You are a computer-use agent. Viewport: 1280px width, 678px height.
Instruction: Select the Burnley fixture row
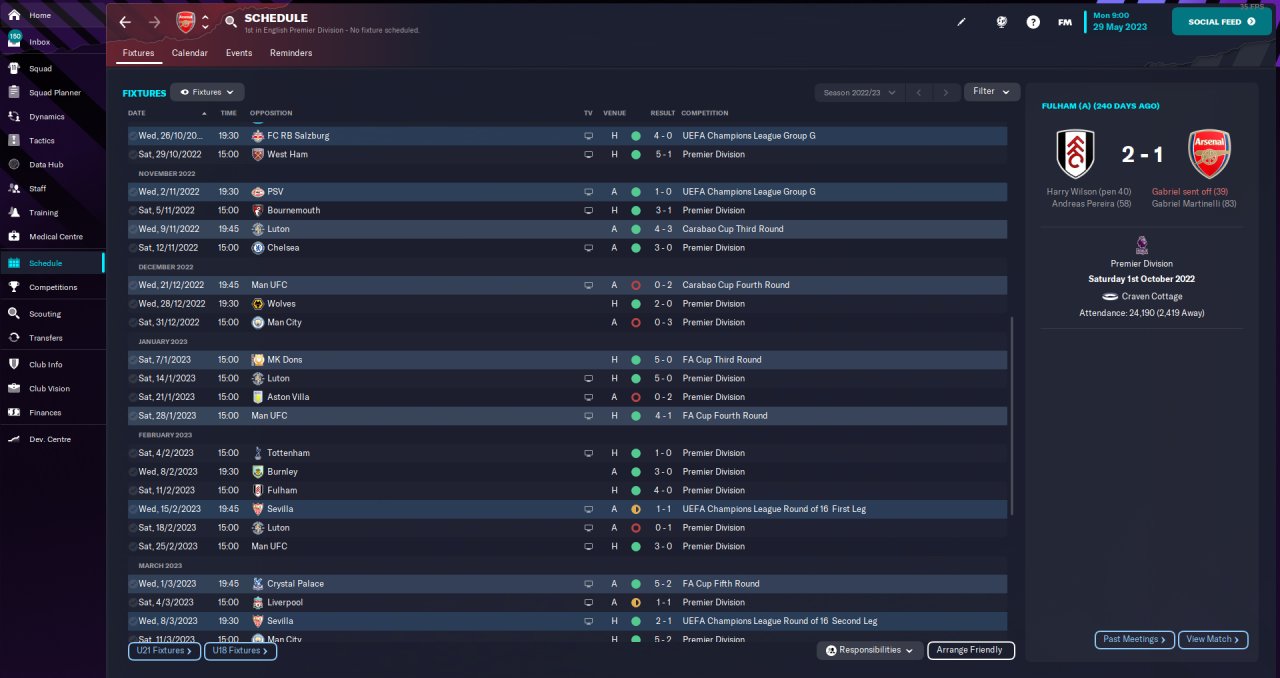tap(567, 472)
